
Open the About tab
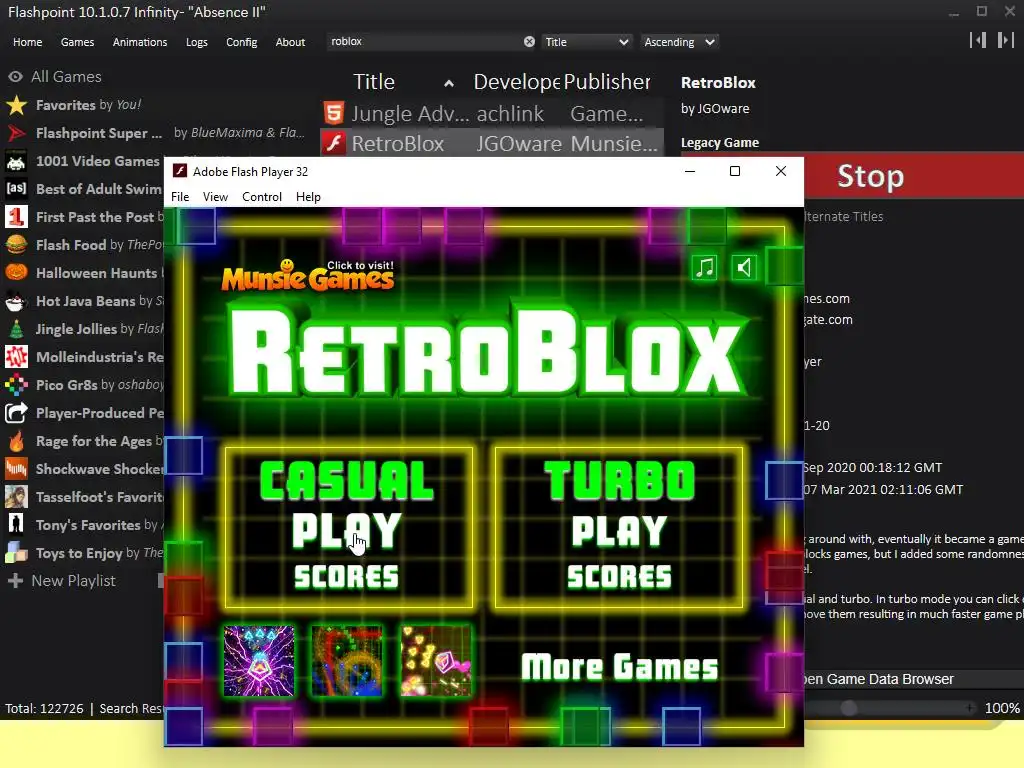pos(290,42)
